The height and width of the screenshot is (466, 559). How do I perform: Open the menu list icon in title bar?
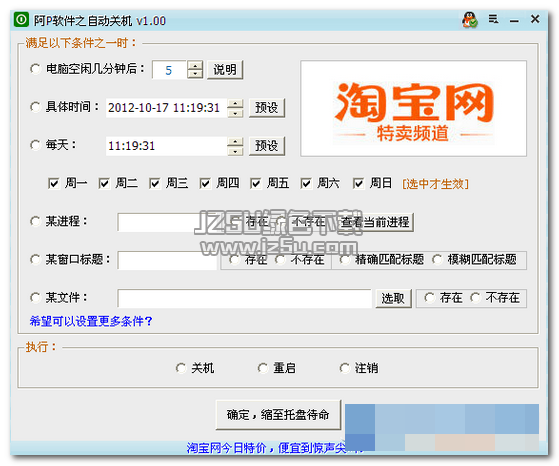pos(493,19)
